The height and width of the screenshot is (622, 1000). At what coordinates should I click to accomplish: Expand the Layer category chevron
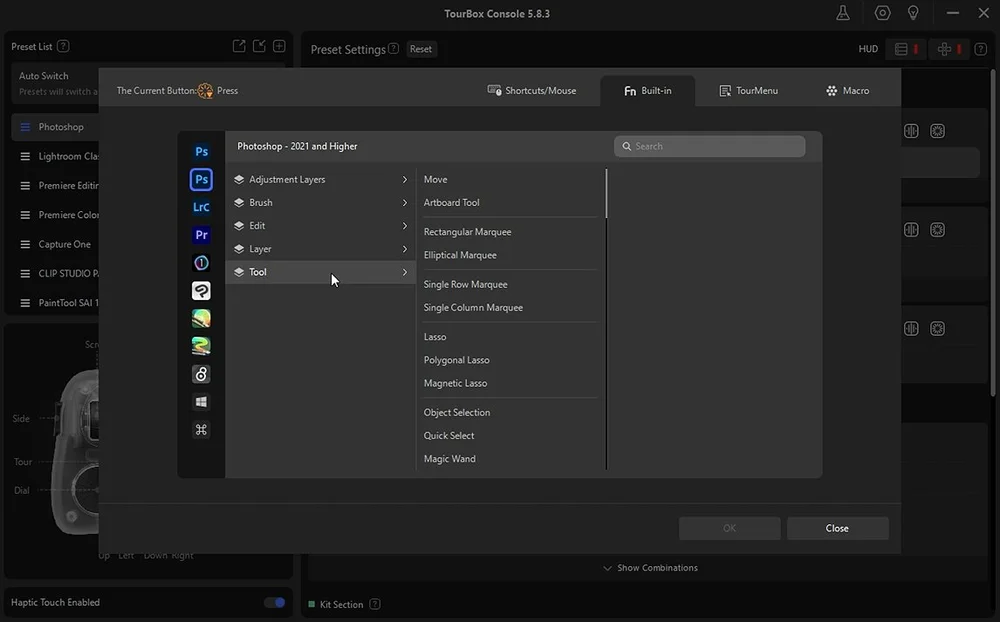point(404,249)
